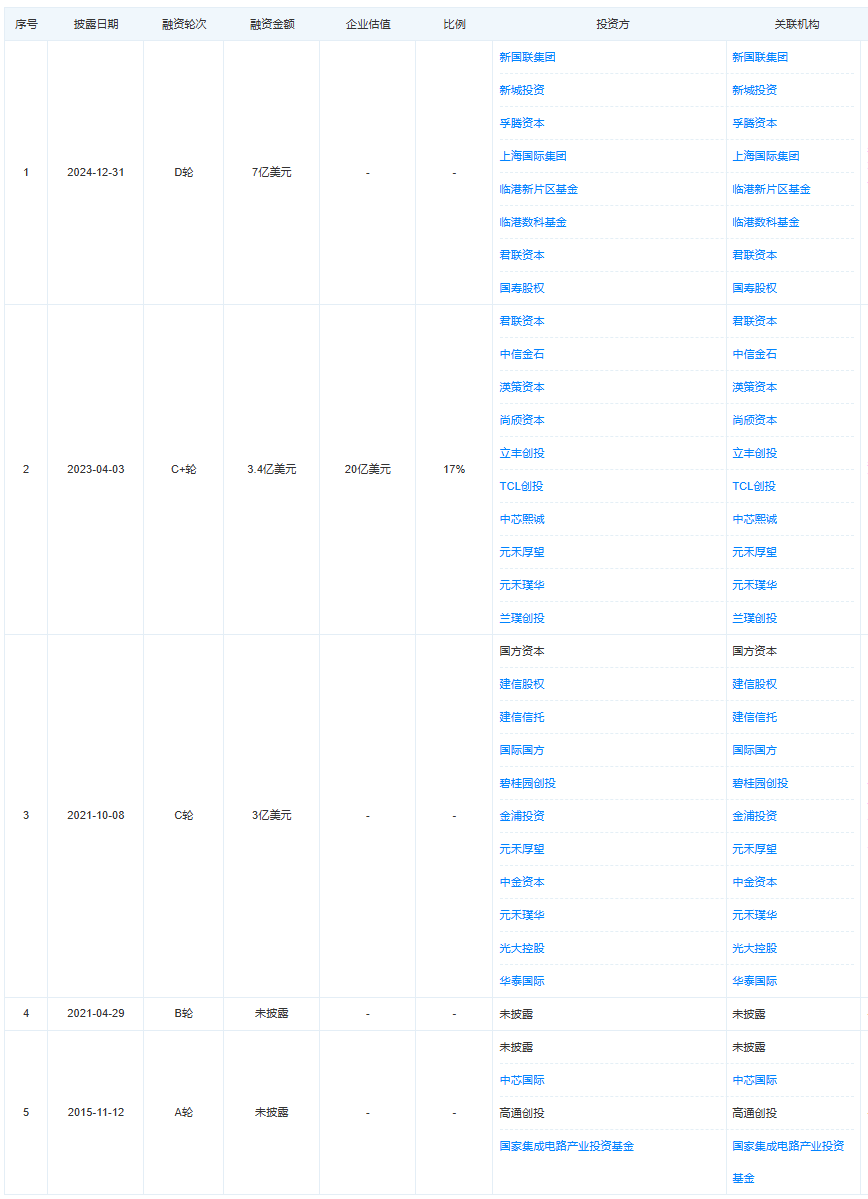Click the 披露日期 column header
The image size is (868, 1199).
(96, 24)
